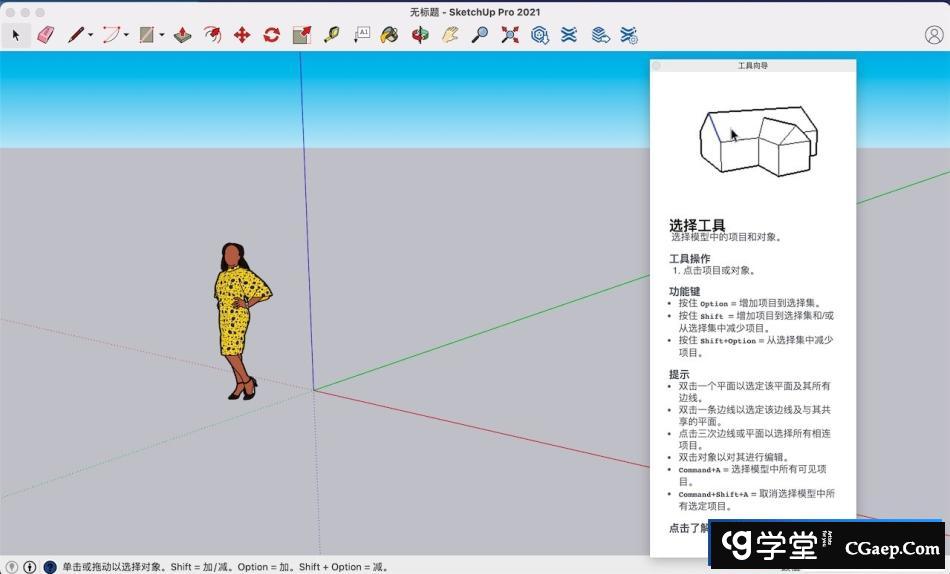Click the blue help question mark icon
Viewport: 950px width, 574px height.
click(49, 567)
